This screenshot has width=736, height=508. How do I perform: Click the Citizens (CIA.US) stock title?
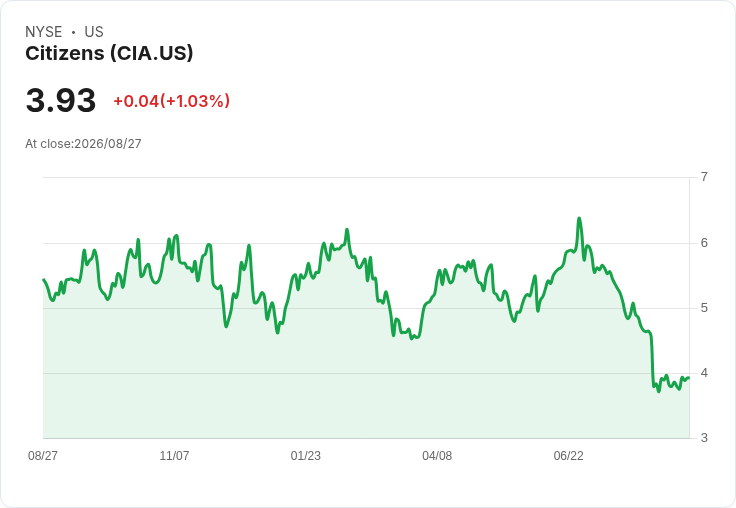click(x=109, y=54)
